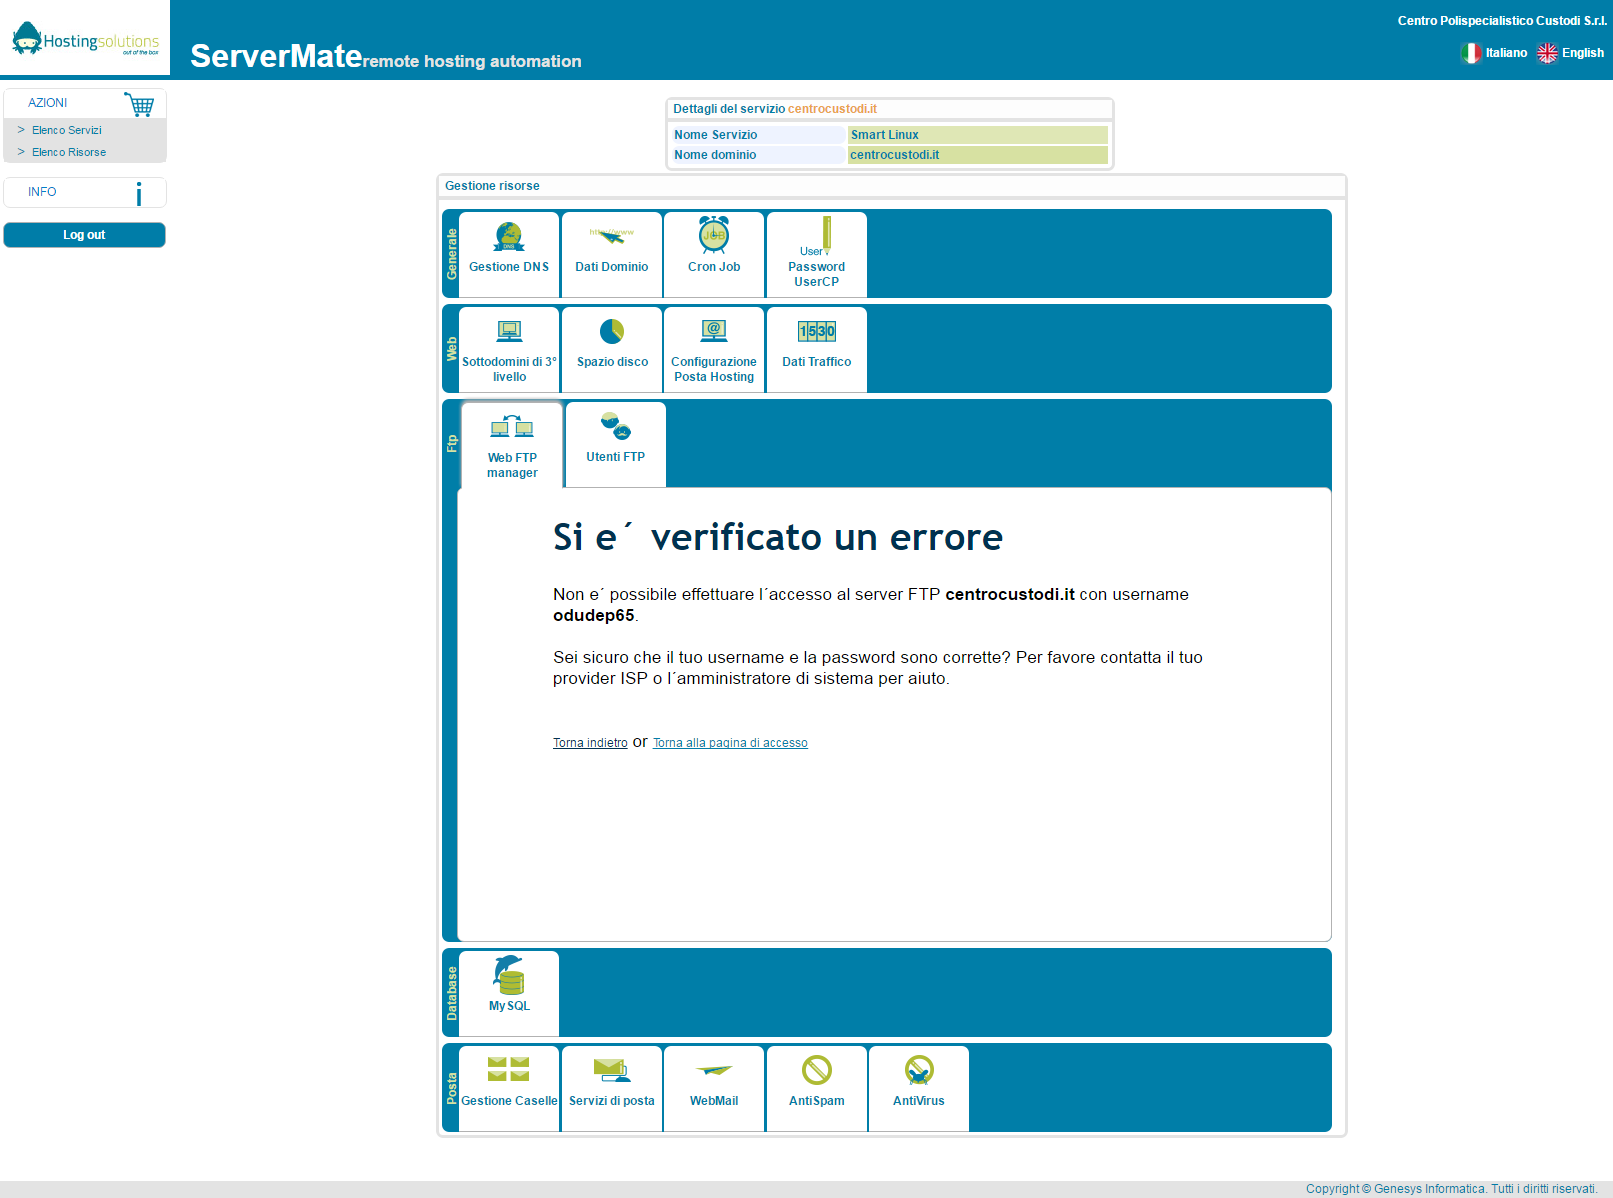Follow Torna alla pagina di accesso link
1613x1198 pixels.
pos(730,743)
